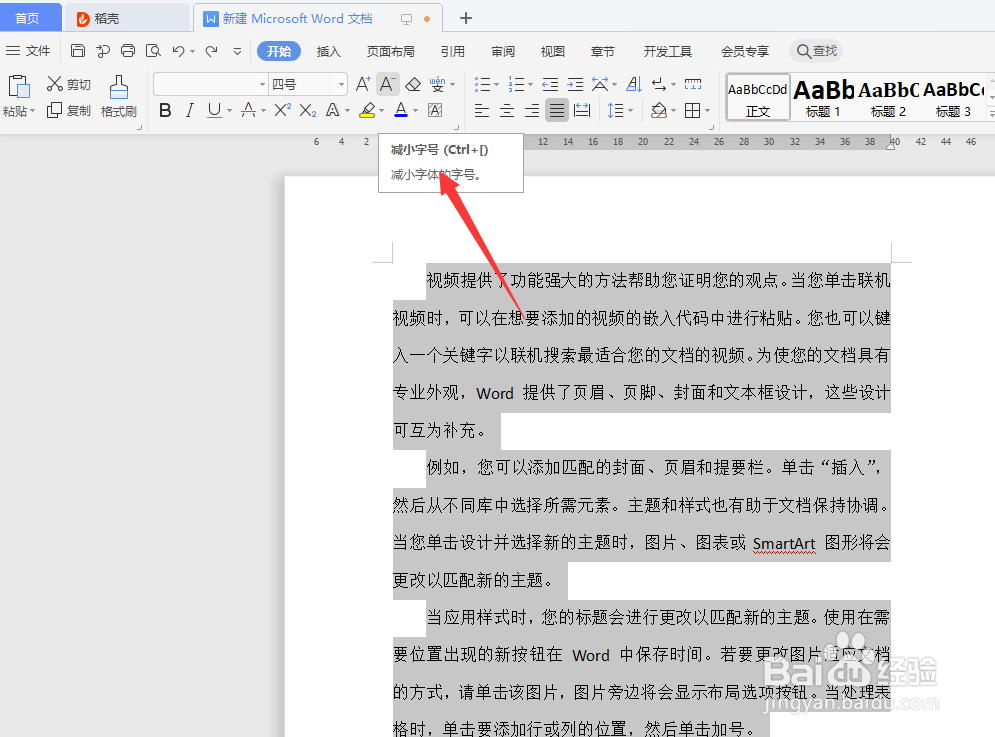Toggle Strikethrough formatting icon

[x=249, y=110]
